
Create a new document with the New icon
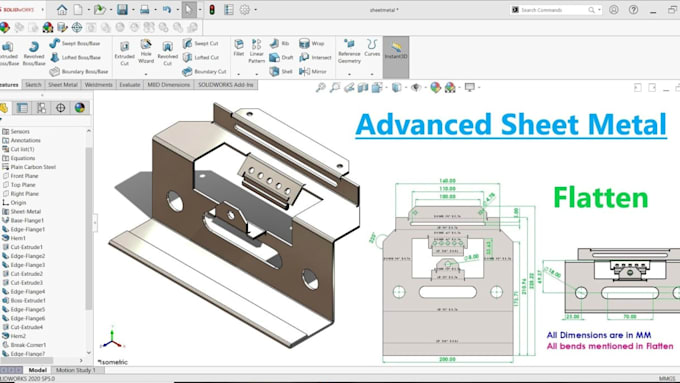pyautogui.click(x=78, y=10)
